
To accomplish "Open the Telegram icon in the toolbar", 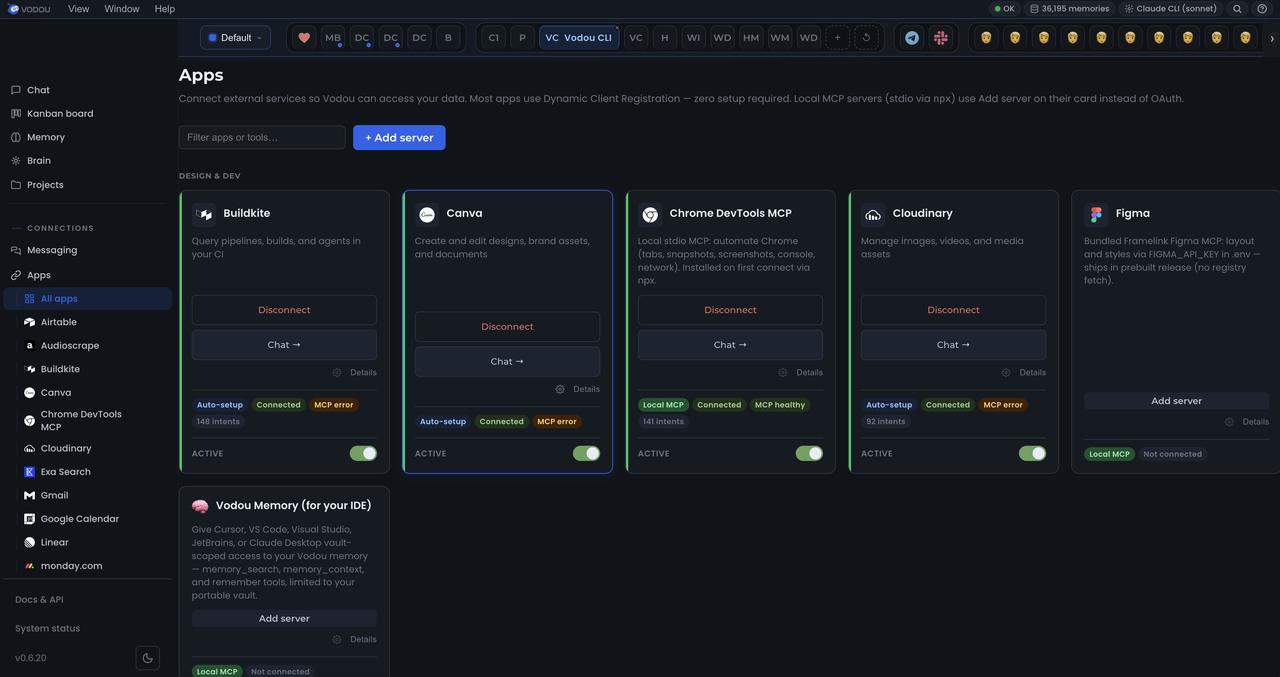I will point(912,38).
